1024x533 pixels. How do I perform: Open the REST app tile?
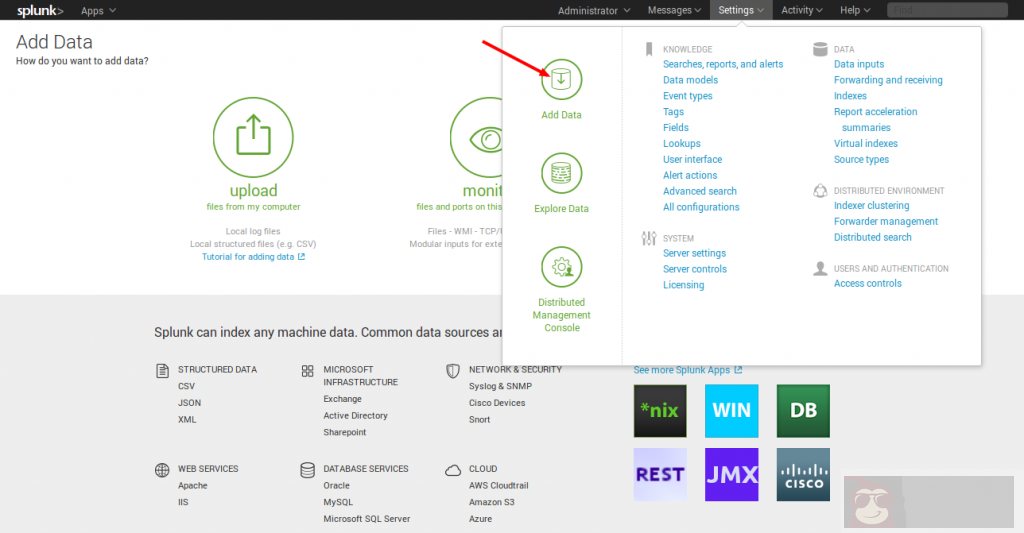pos(660,475)
